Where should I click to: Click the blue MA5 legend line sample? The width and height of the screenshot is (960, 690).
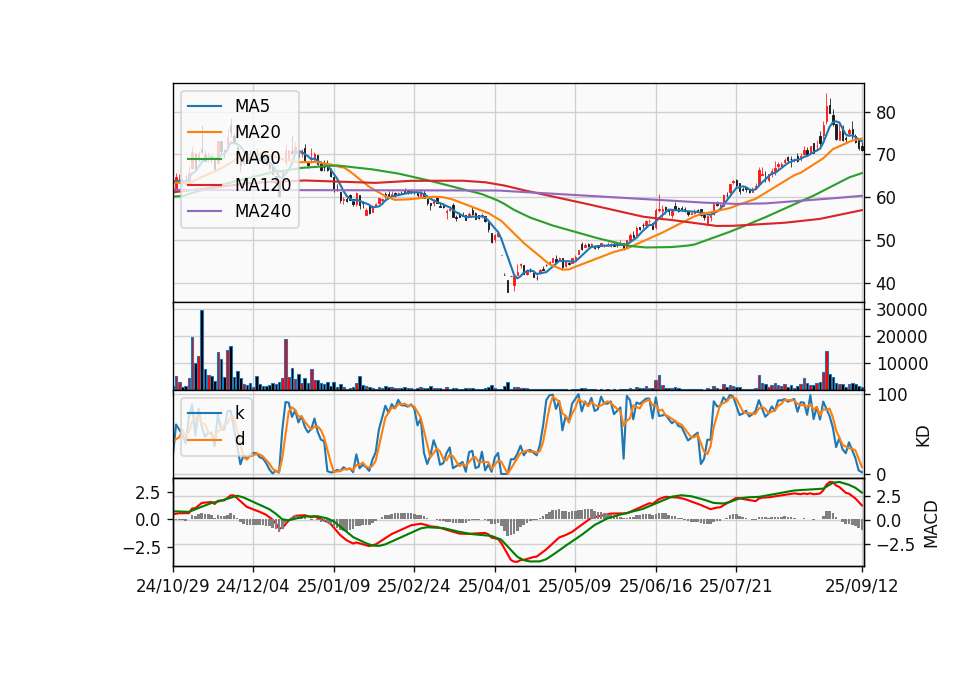pyautogui.click(x=204, y=106)
